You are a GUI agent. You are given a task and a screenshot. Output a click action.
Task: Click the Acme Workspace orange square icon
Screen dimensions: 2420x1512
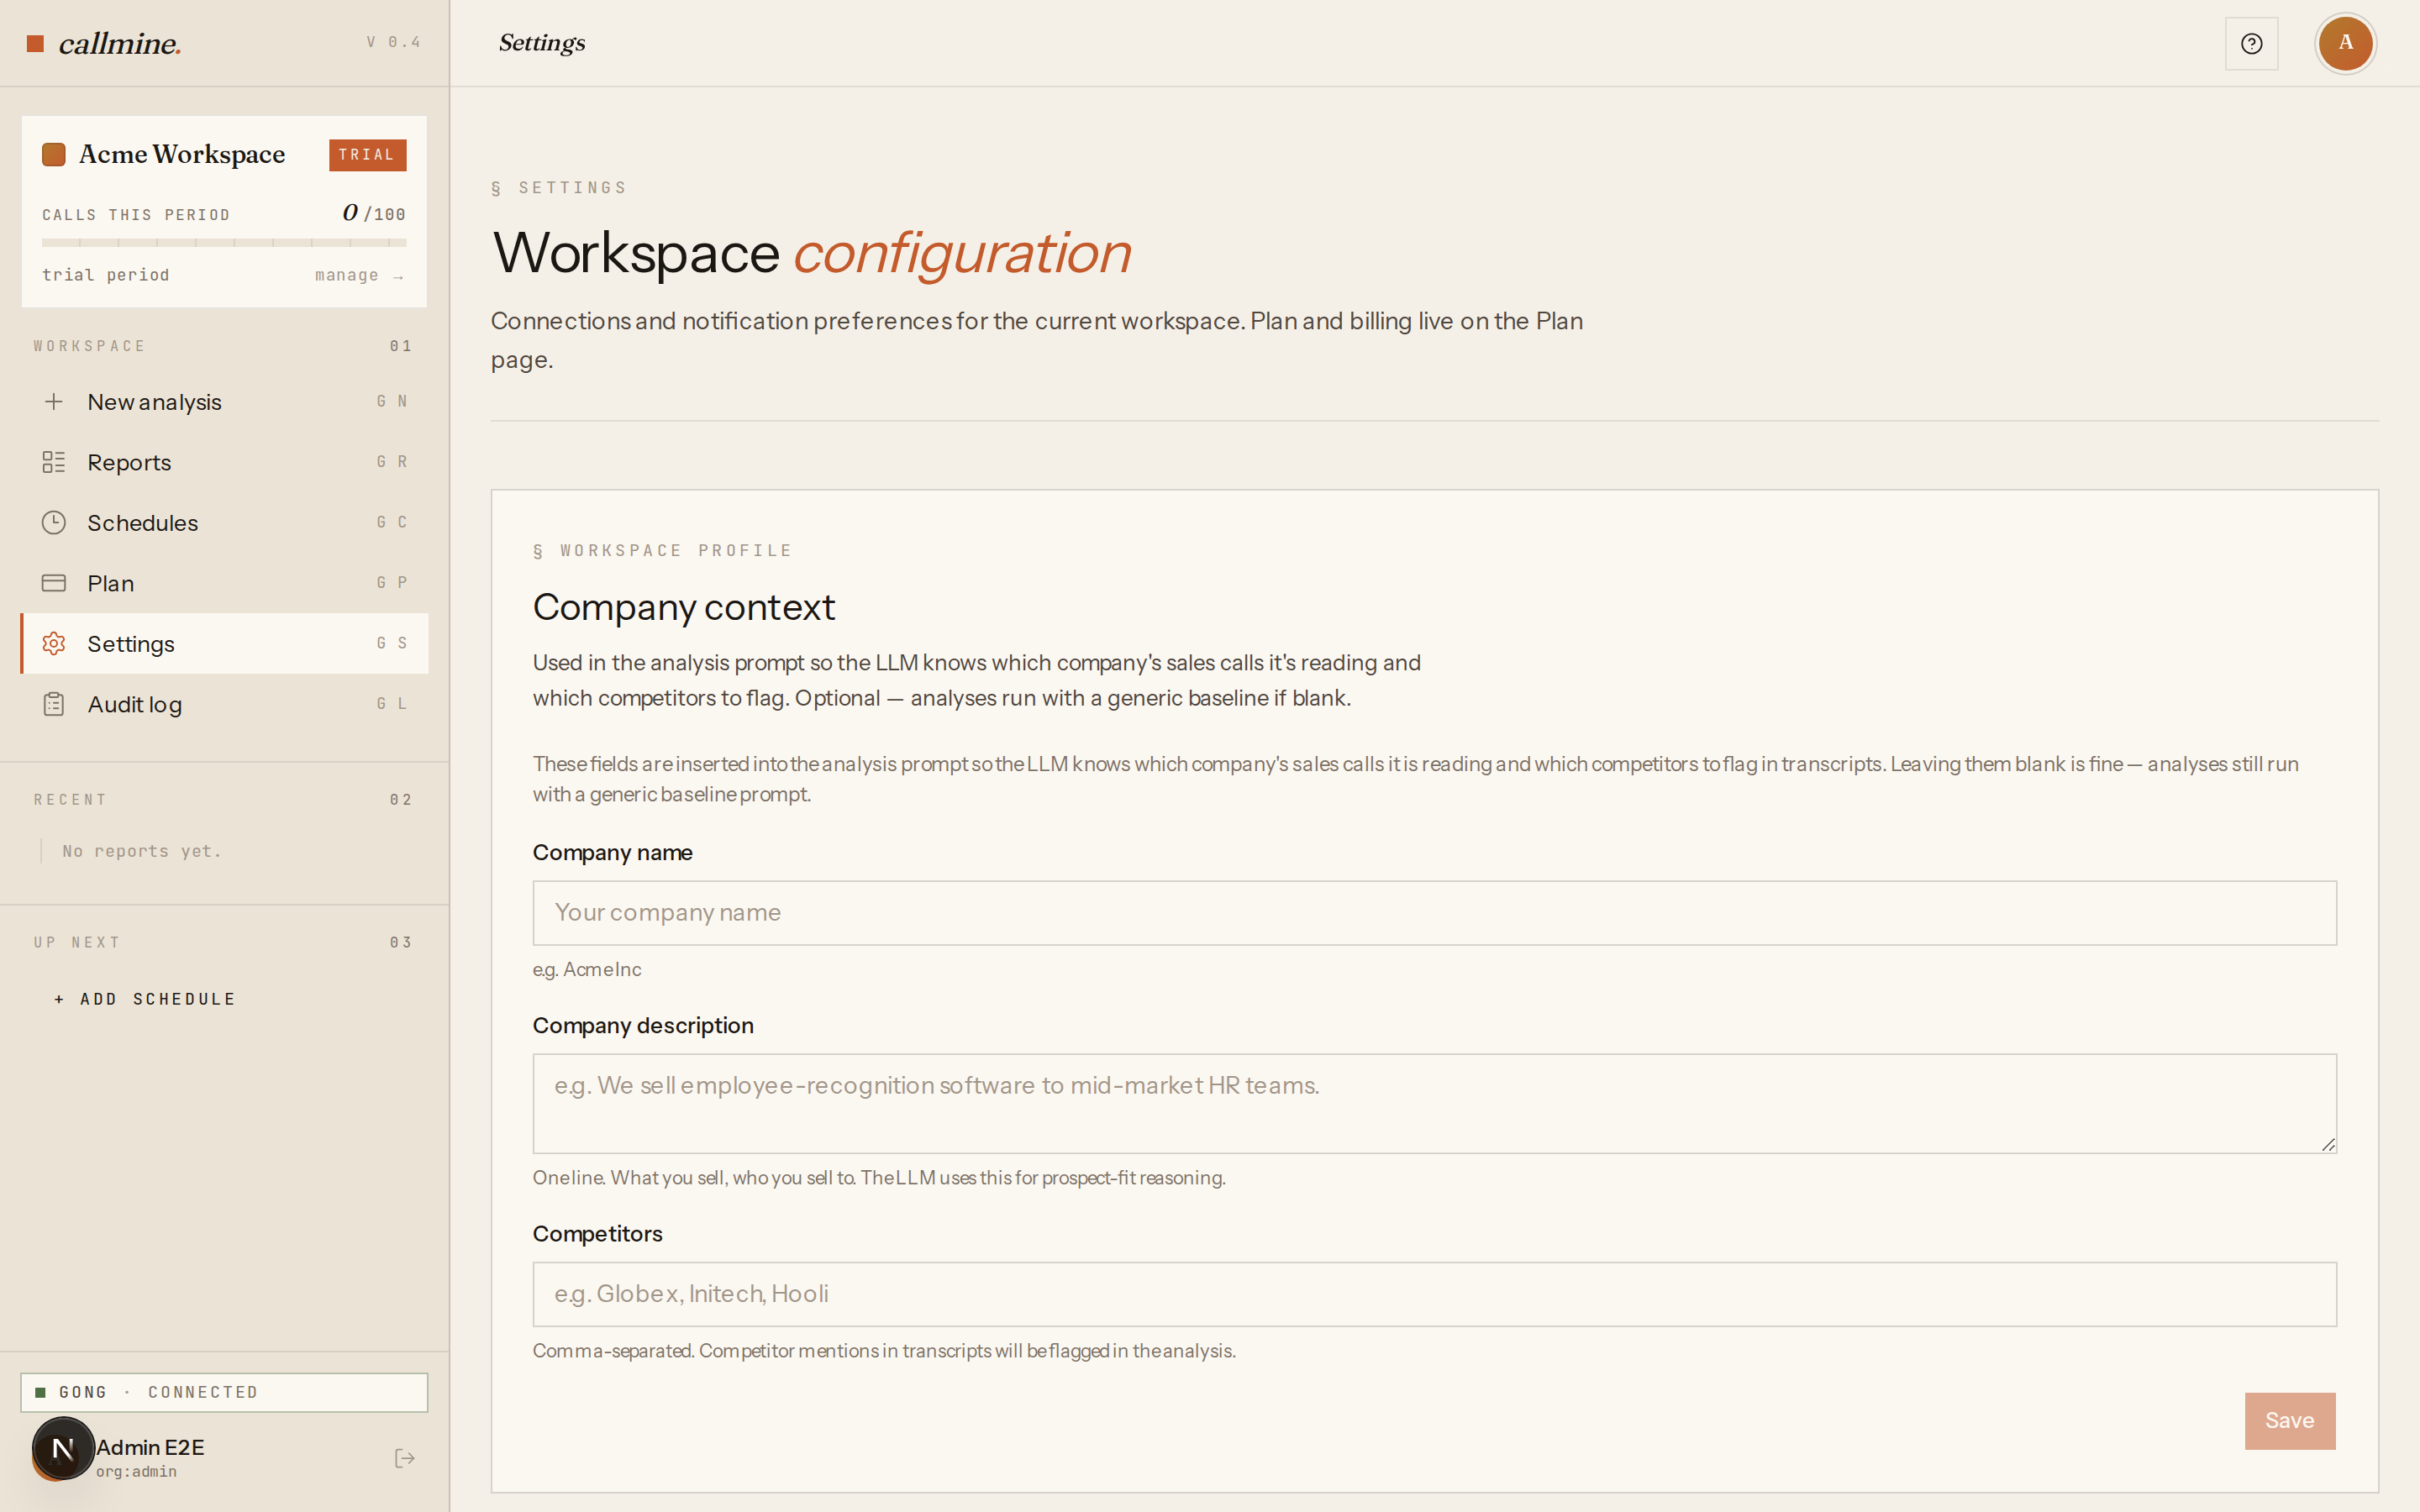pyautogui.click(x=54, y=154)
